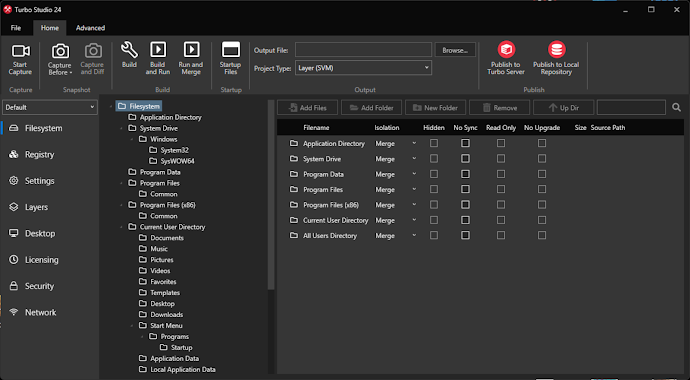The height and width of the screenshot is (380, 690).
Task: Select the Filesystem root tree node
Action: click(139, 106)
